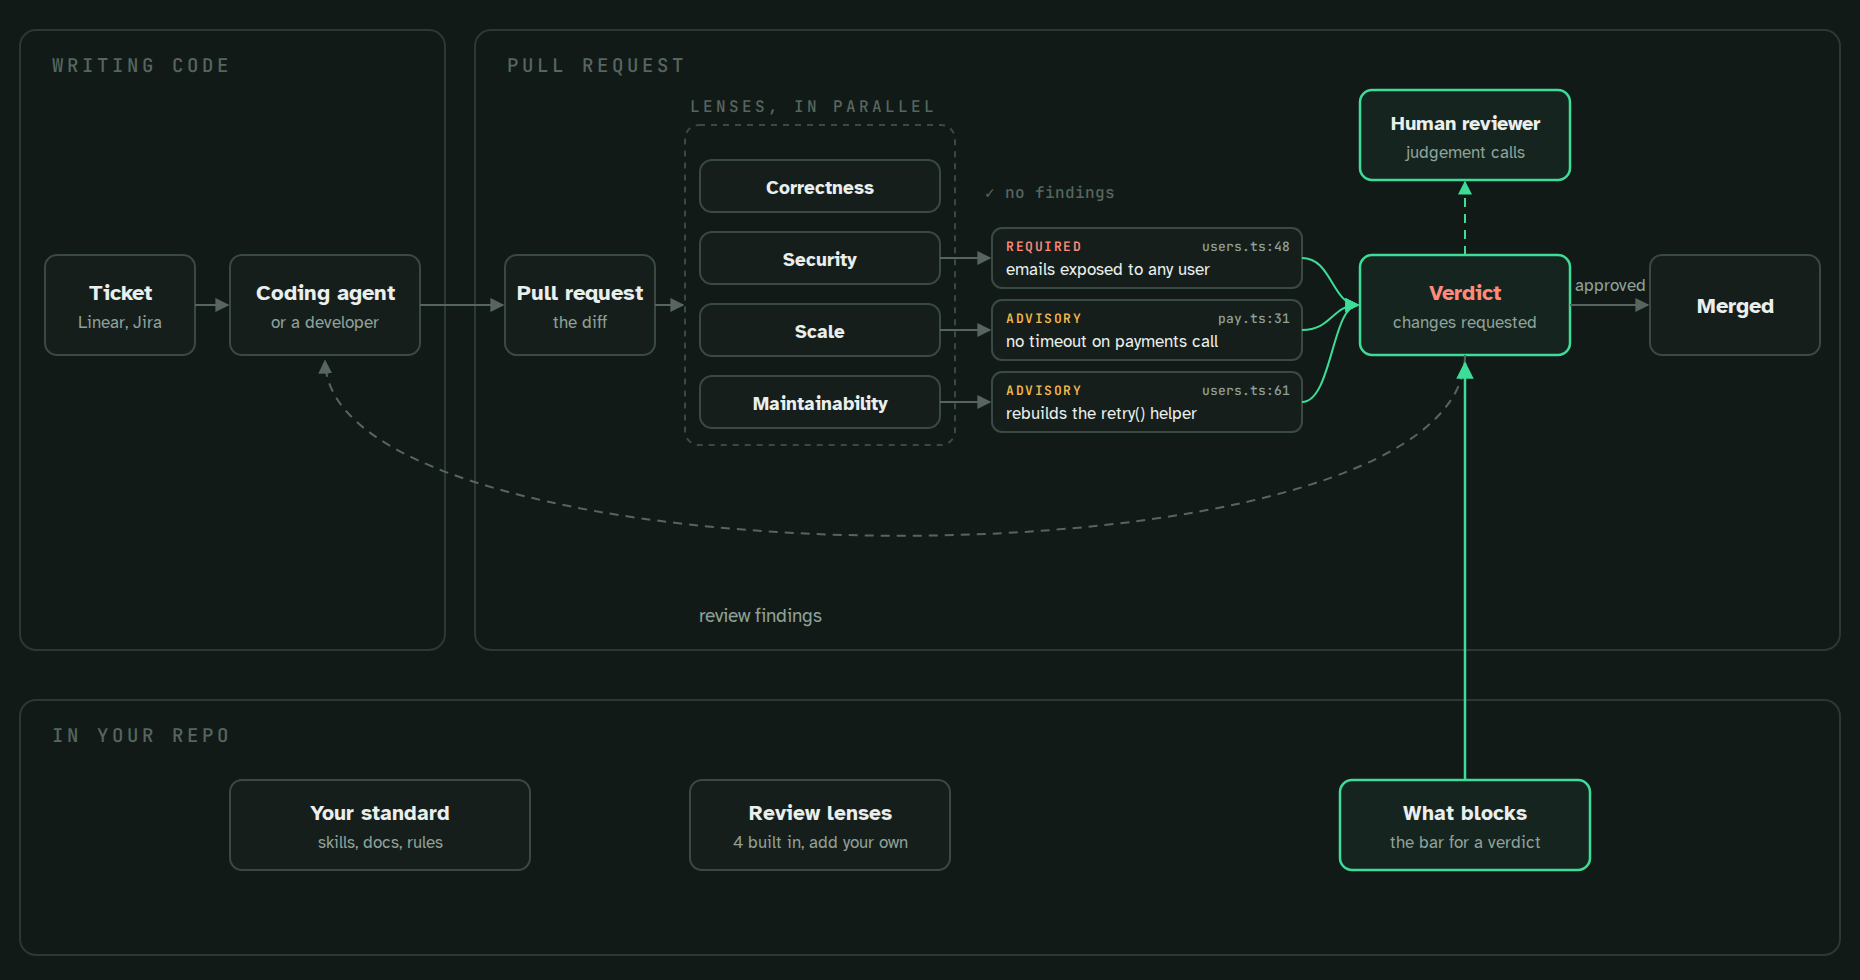Open the Review lenses card

[820, 825]
